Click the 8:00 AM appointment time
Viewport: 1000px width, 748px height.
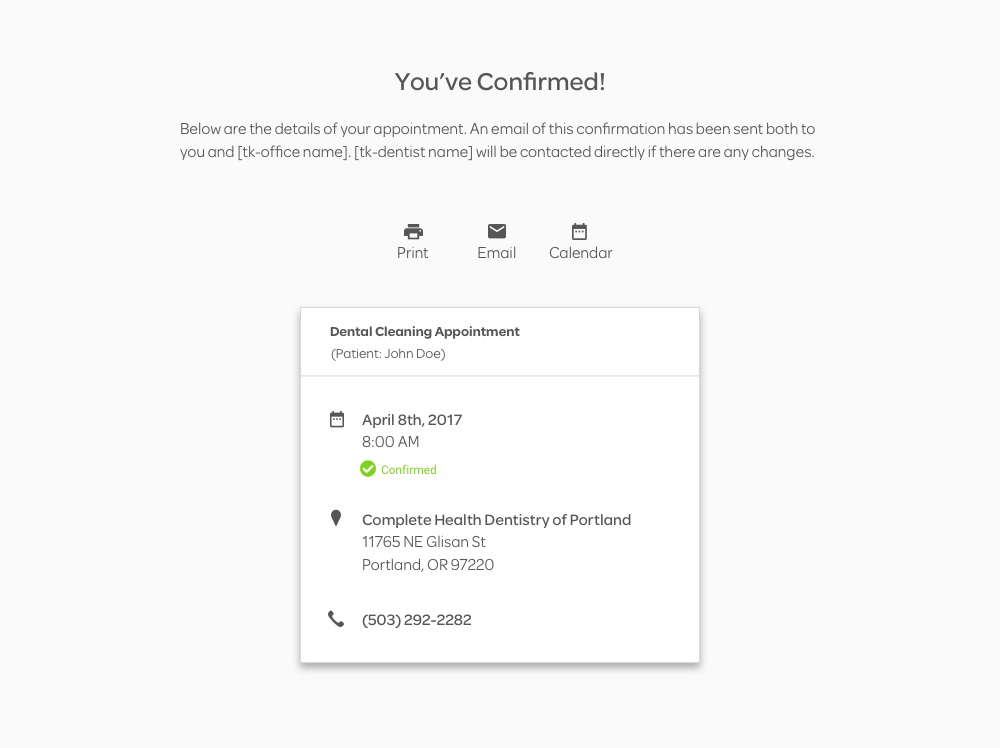390,442
